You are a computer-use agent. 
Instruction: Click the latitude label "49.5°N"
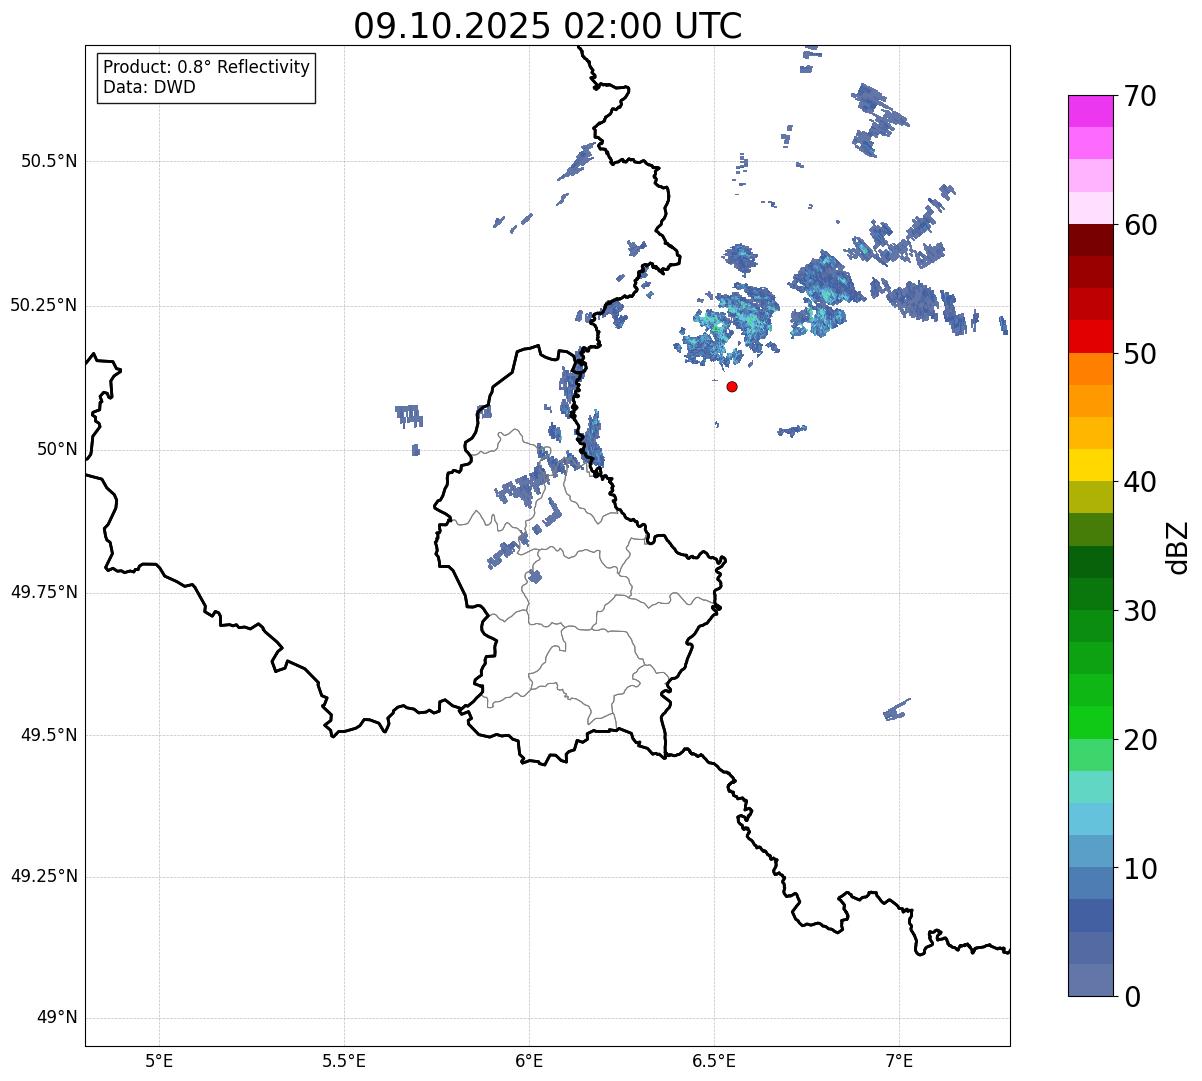point(49,735)
